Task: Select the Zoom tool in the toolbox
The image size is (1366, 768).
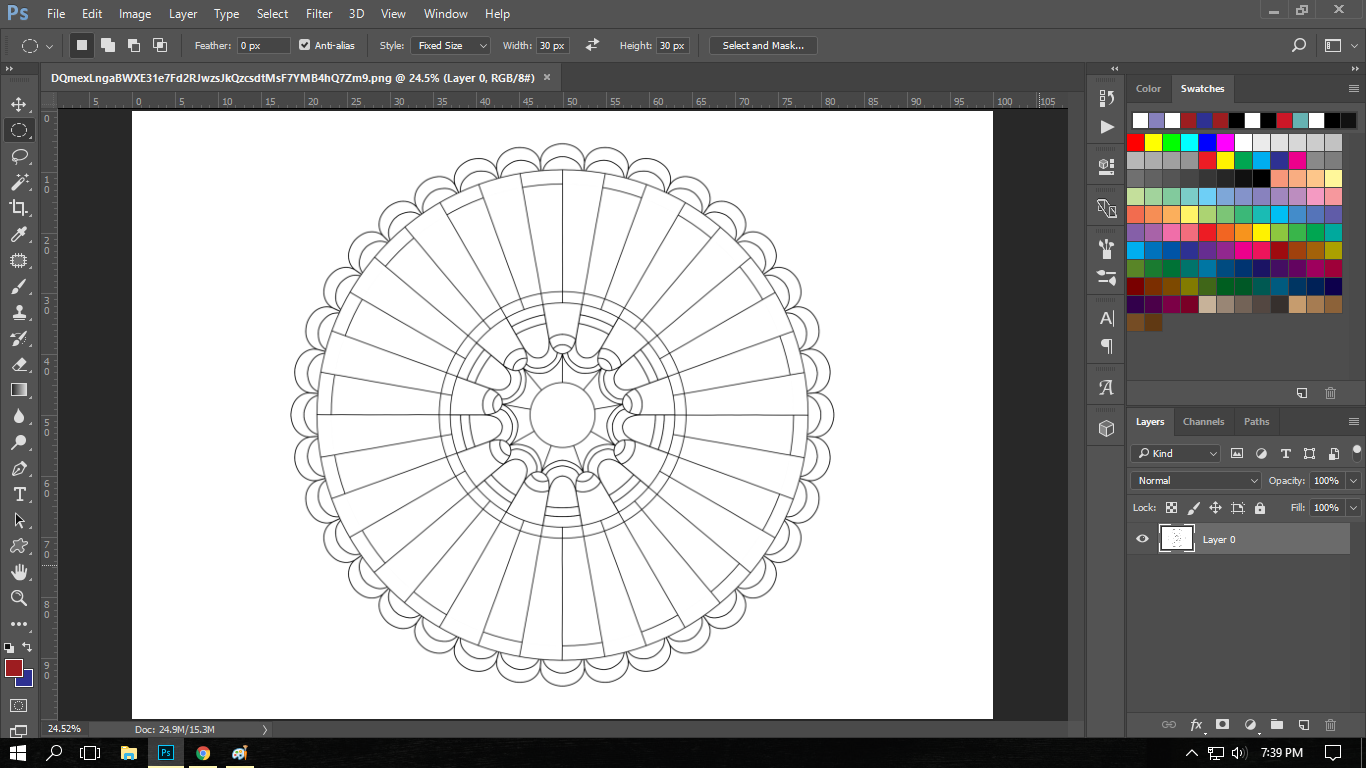Action: click(19, 598)
